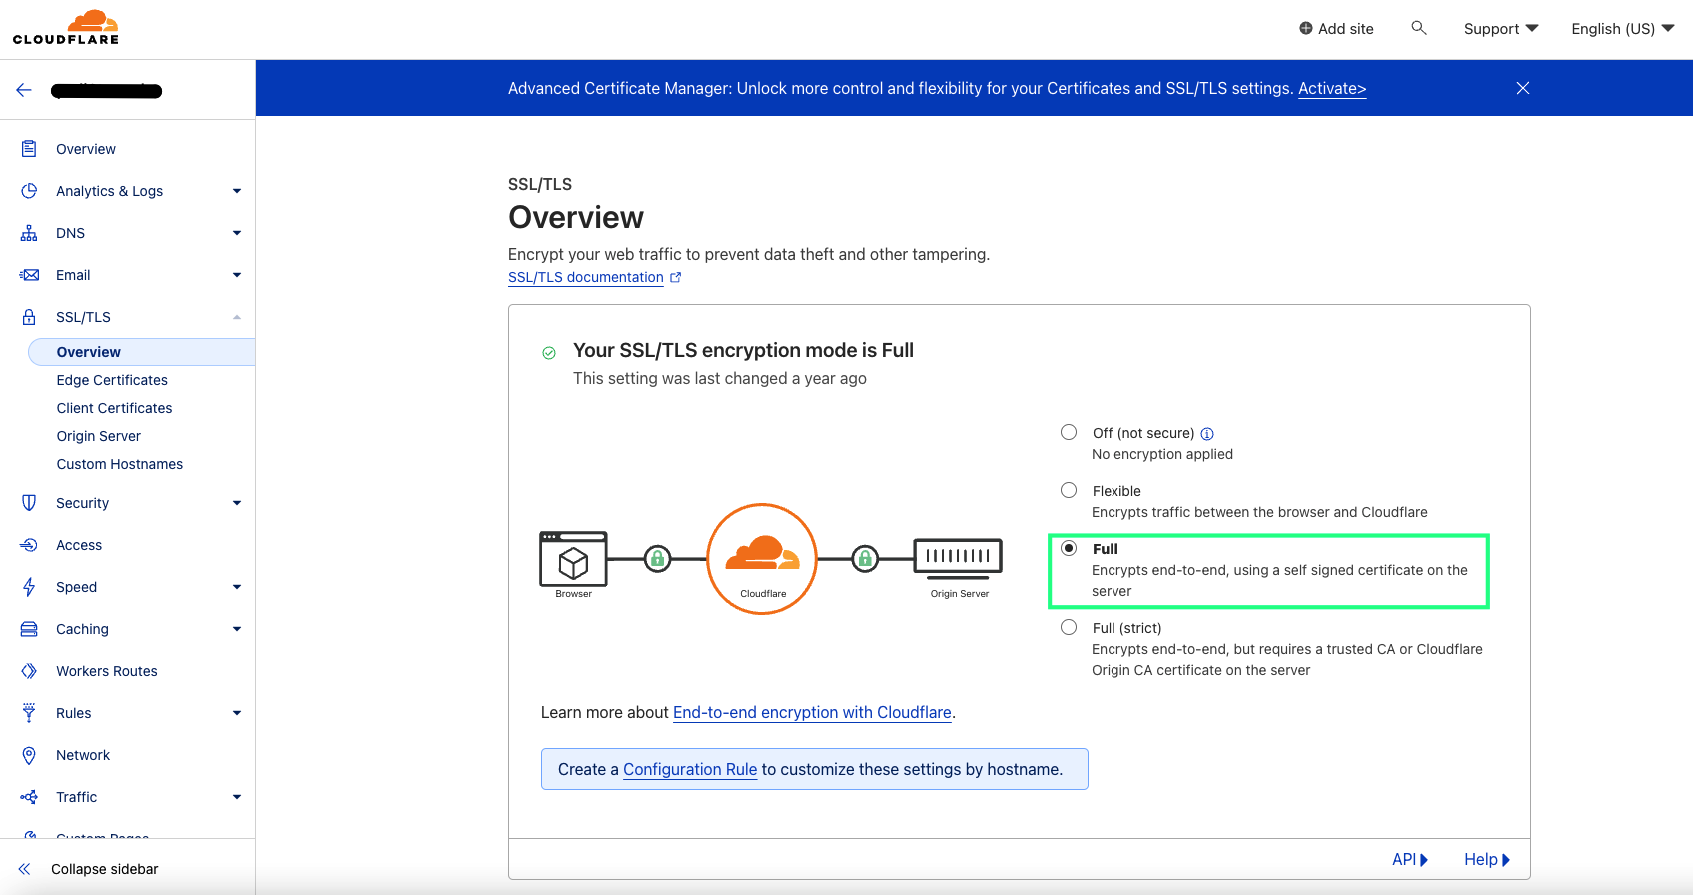1693x895 pixels.
Task: Click the SSL/TLS lock icon
Action: pos(29,317)
